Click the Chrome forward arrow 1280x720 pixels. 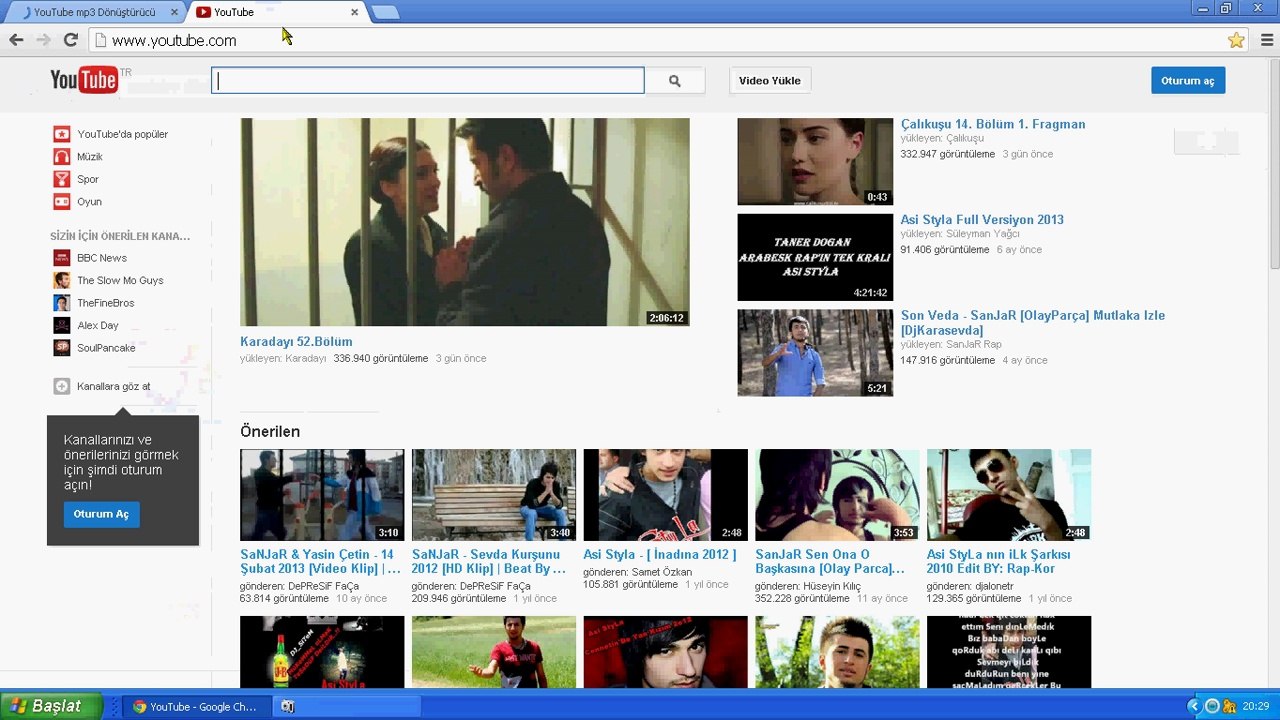pyautogui.click(x=43, y=40)
